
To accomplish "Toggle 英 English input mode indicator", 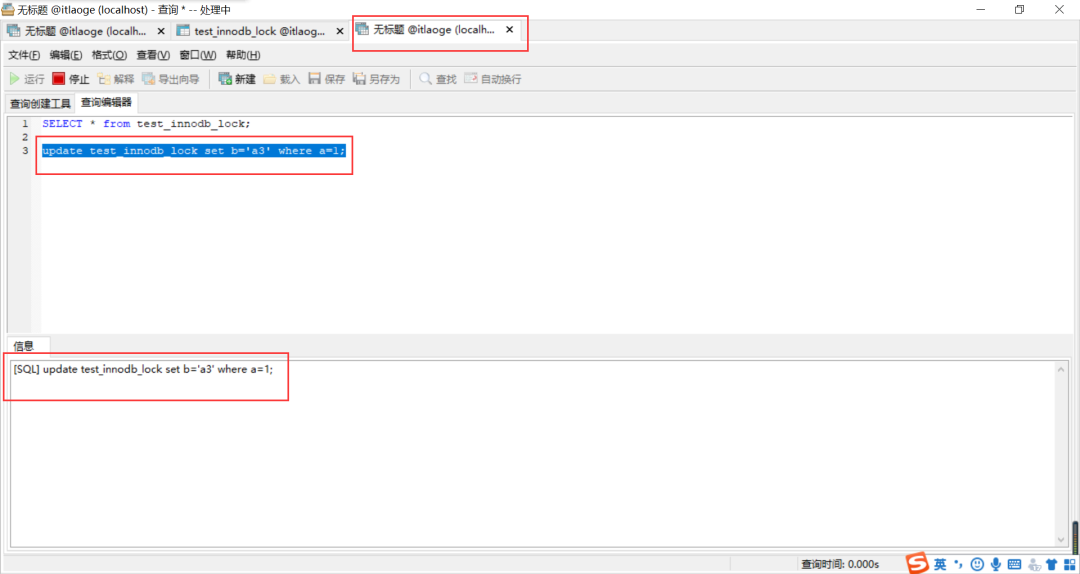I will (940, 564).
